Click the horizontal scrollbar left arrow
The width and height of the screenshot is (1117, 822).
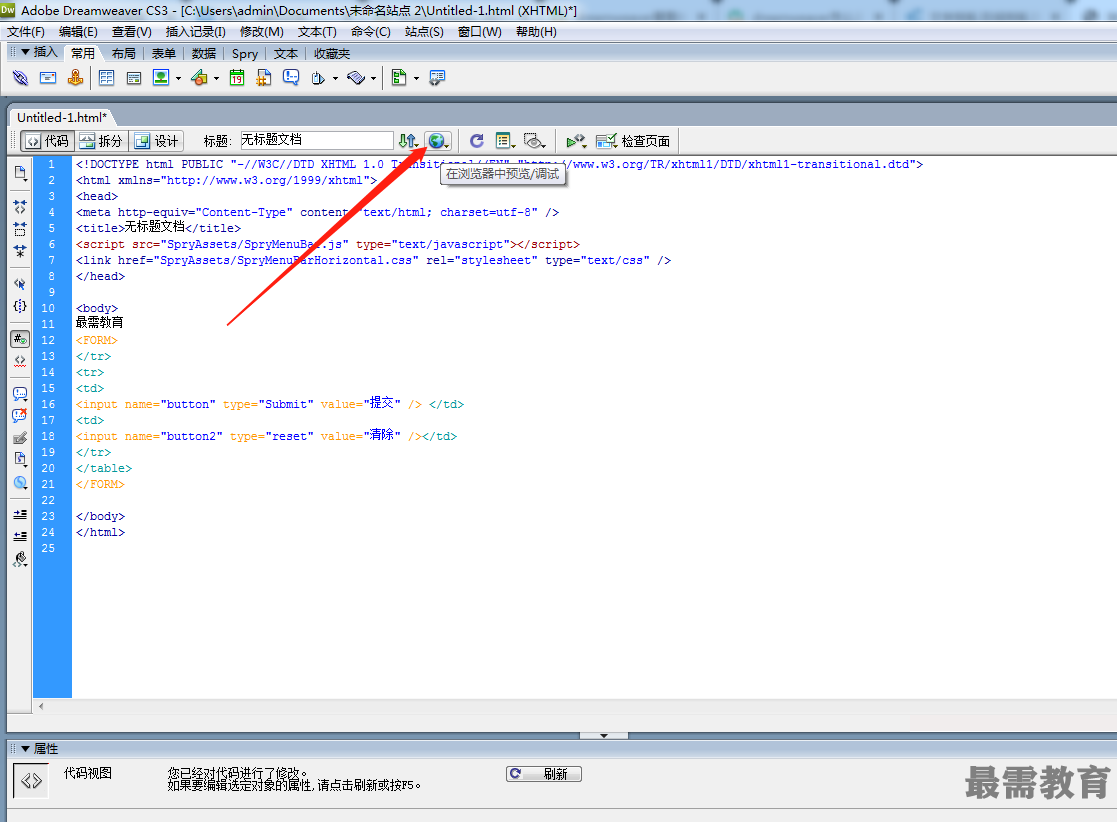(x=41, y=706)
